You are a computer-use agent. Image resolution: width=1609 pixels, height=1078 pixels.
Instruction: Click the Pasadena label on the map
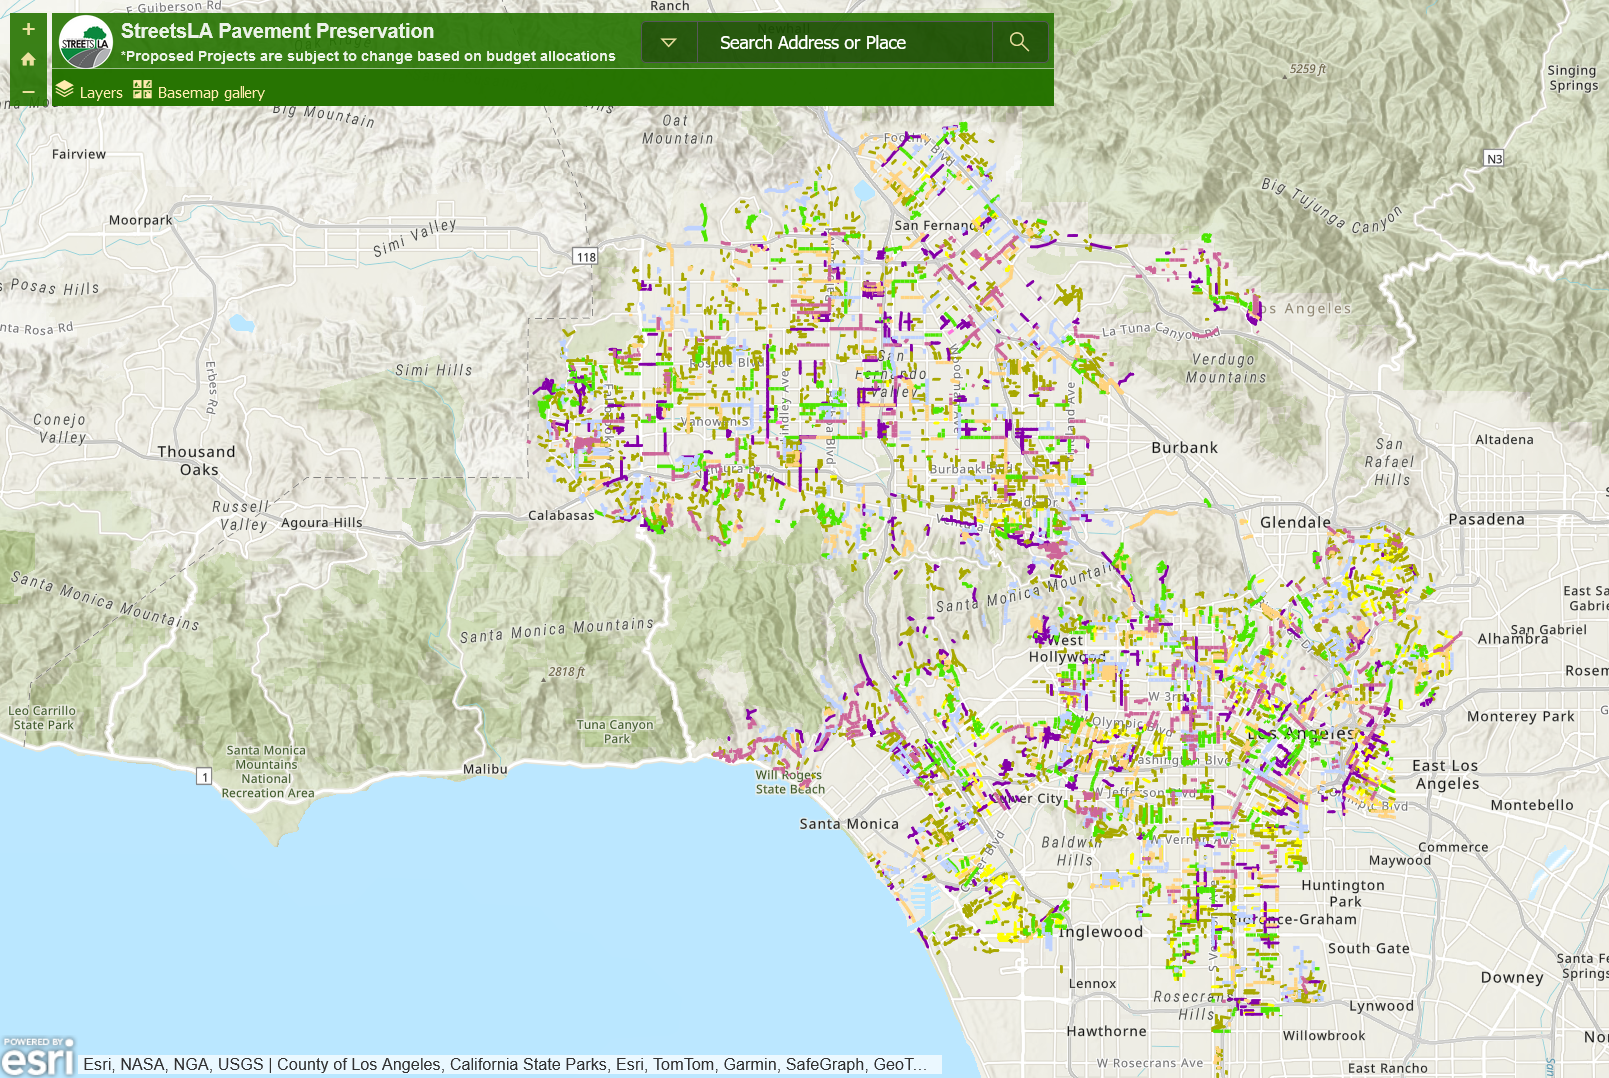tap(1486, 519)
